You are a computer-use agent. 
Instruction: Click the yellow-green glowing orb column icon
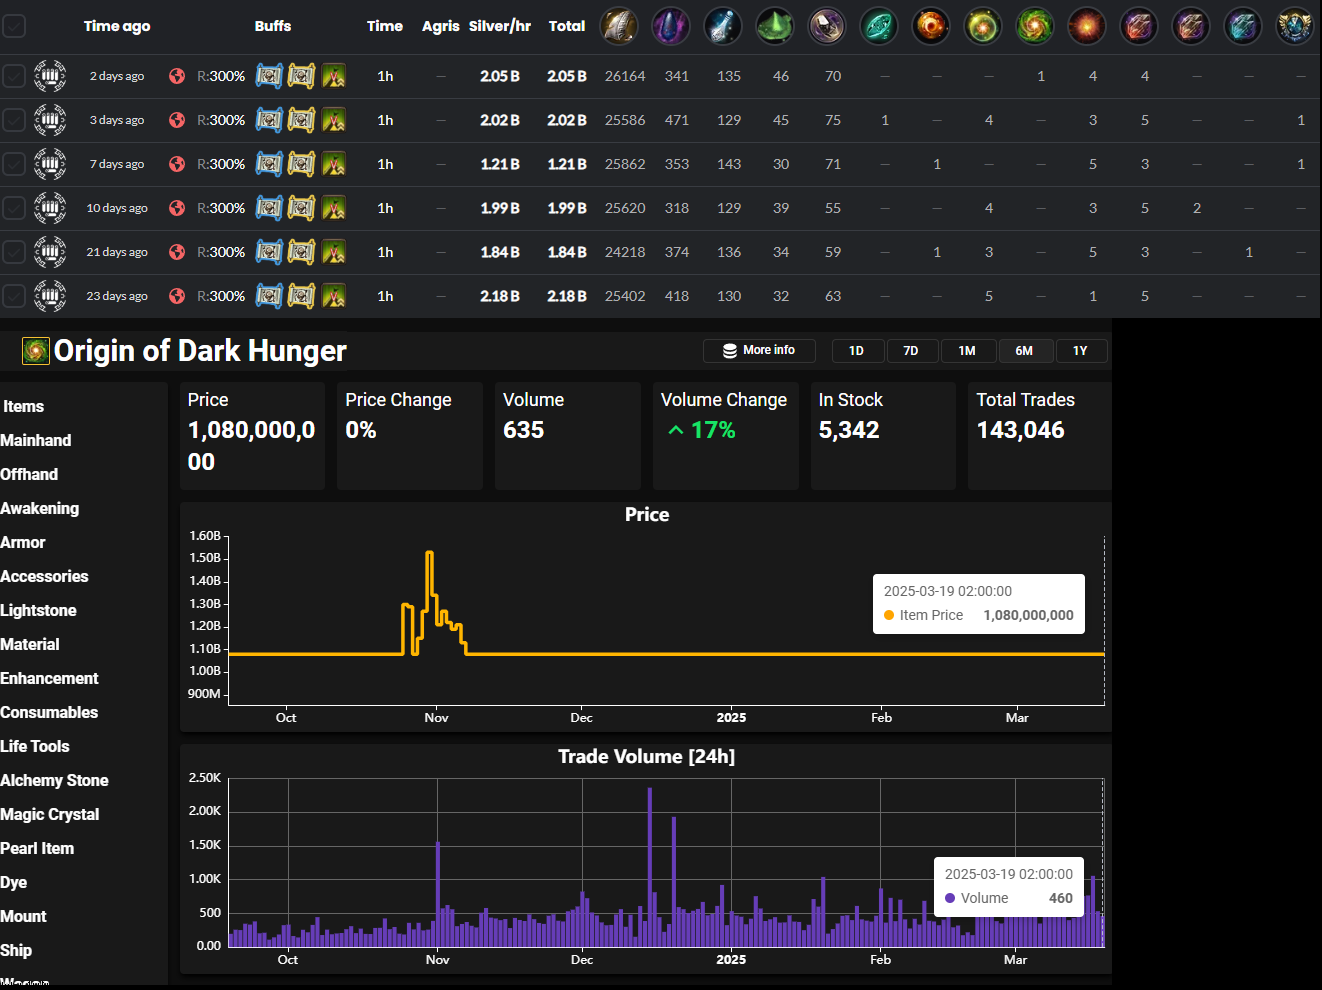point(983,26)
